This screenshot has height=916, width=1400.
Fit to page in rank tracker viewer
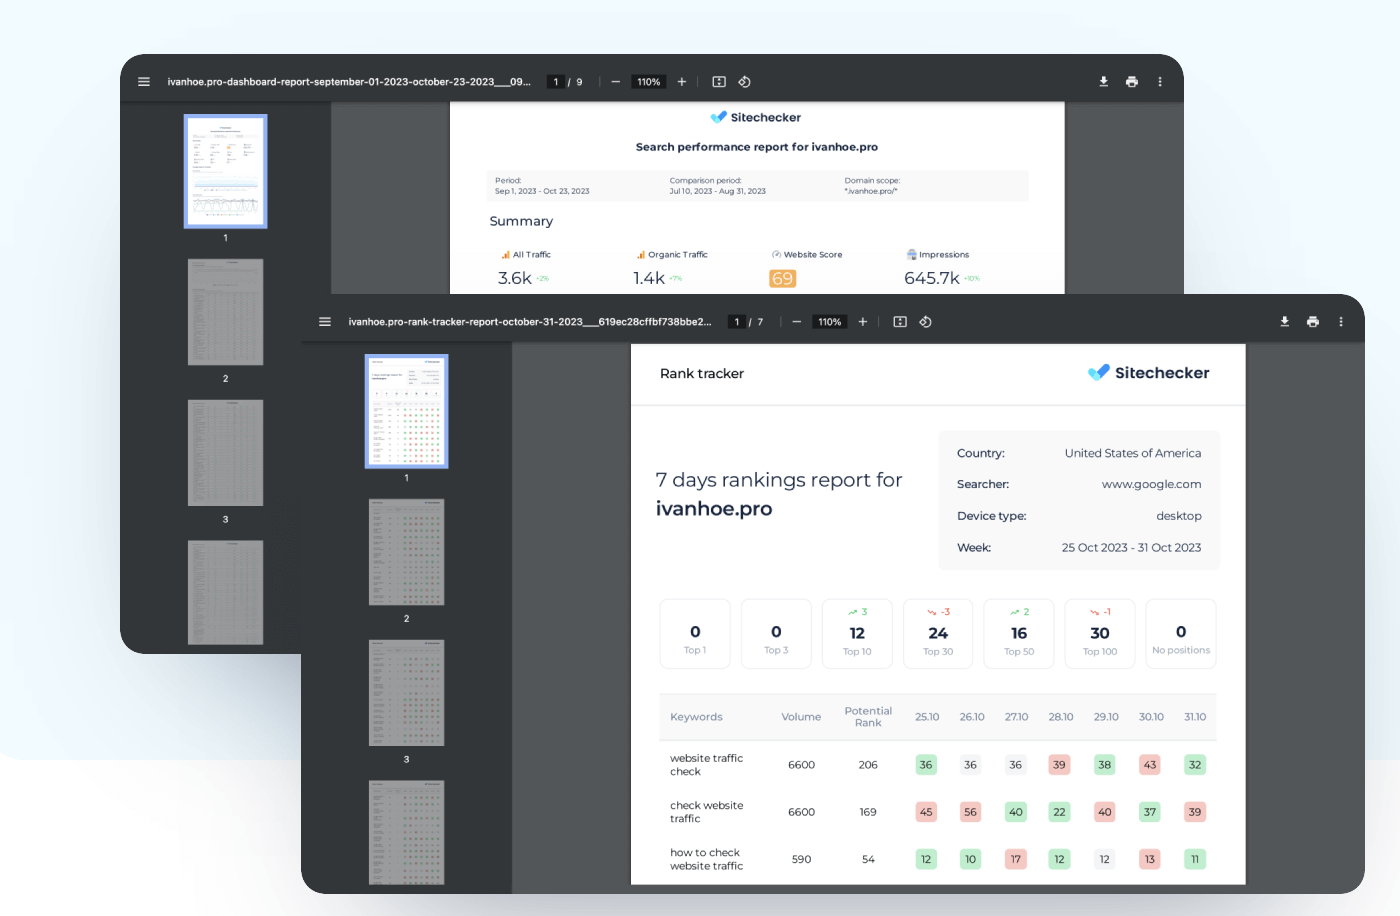pyautogui.click(x=900, y=322)
